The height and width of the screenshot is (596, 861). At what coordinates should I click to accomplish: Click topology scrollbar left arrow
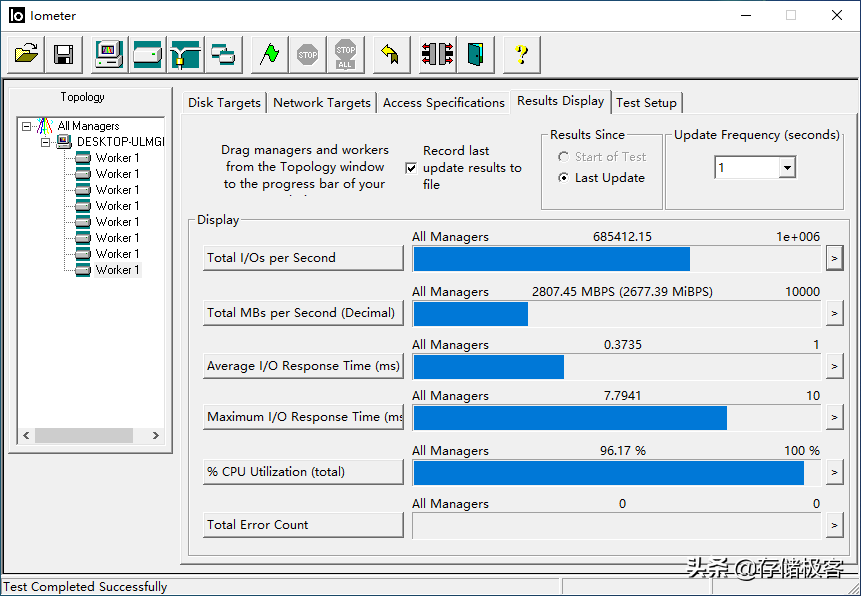(26, 435)
